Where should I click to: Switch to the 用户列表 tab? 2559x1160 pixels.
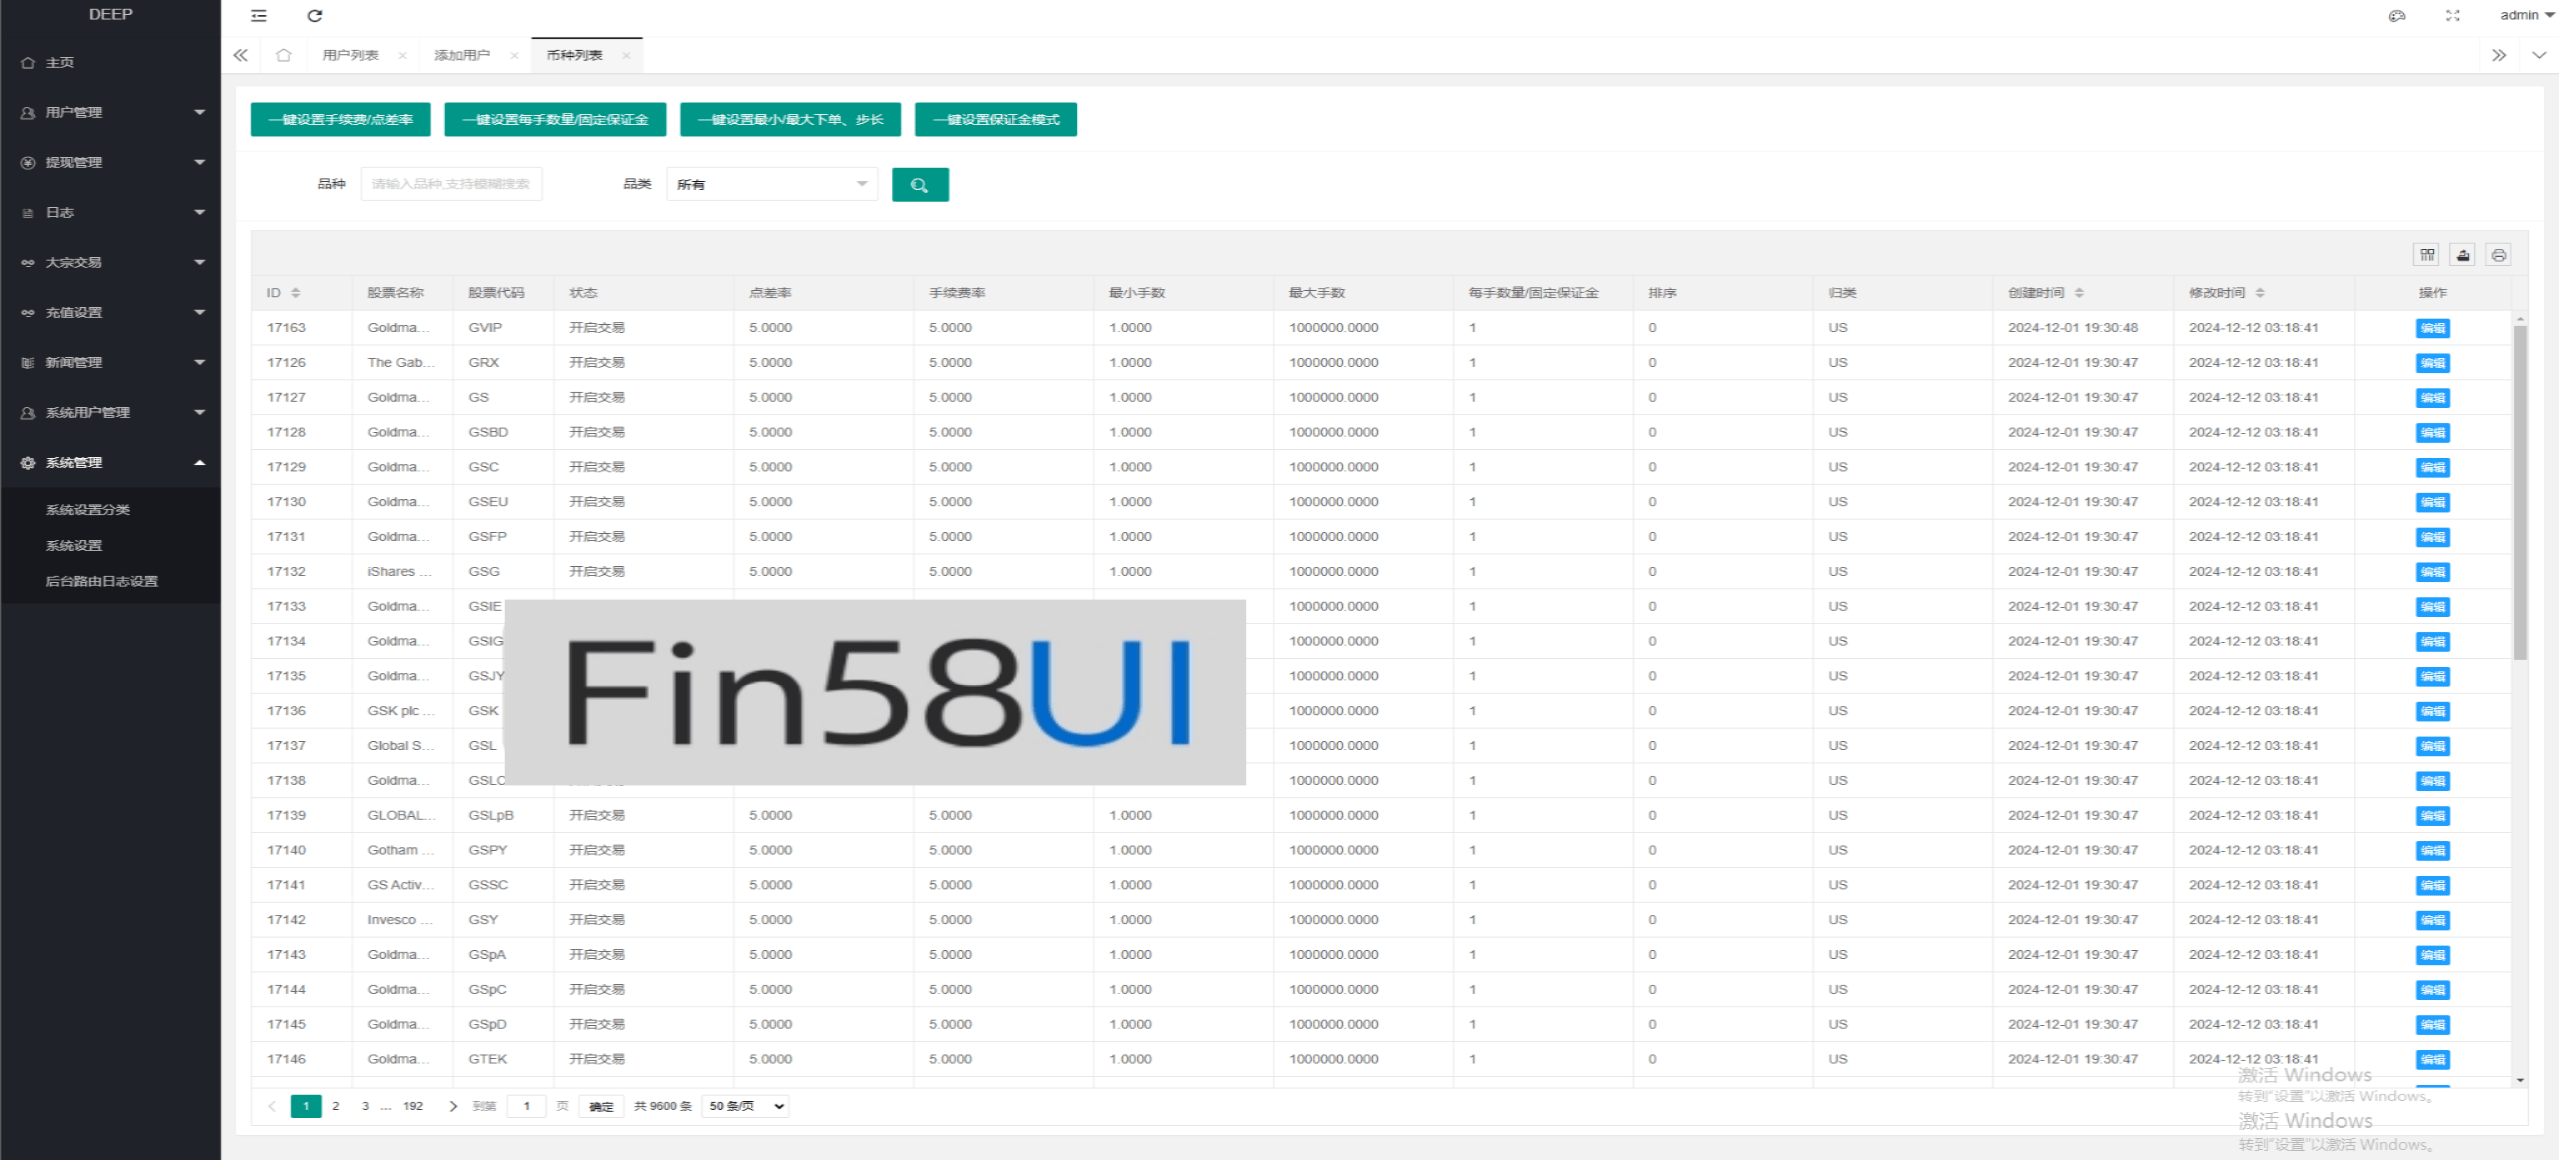coord(350,55)
